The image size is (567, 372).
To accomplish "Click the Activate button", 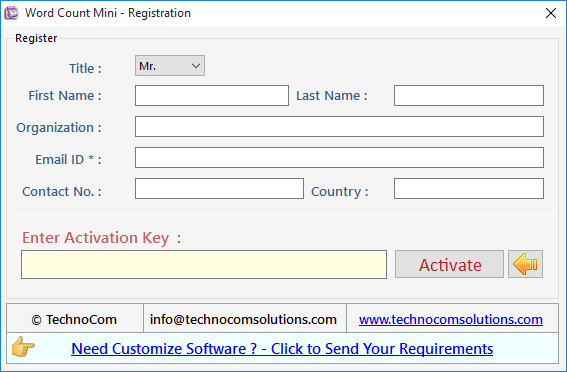I will (x=449, y=264).
